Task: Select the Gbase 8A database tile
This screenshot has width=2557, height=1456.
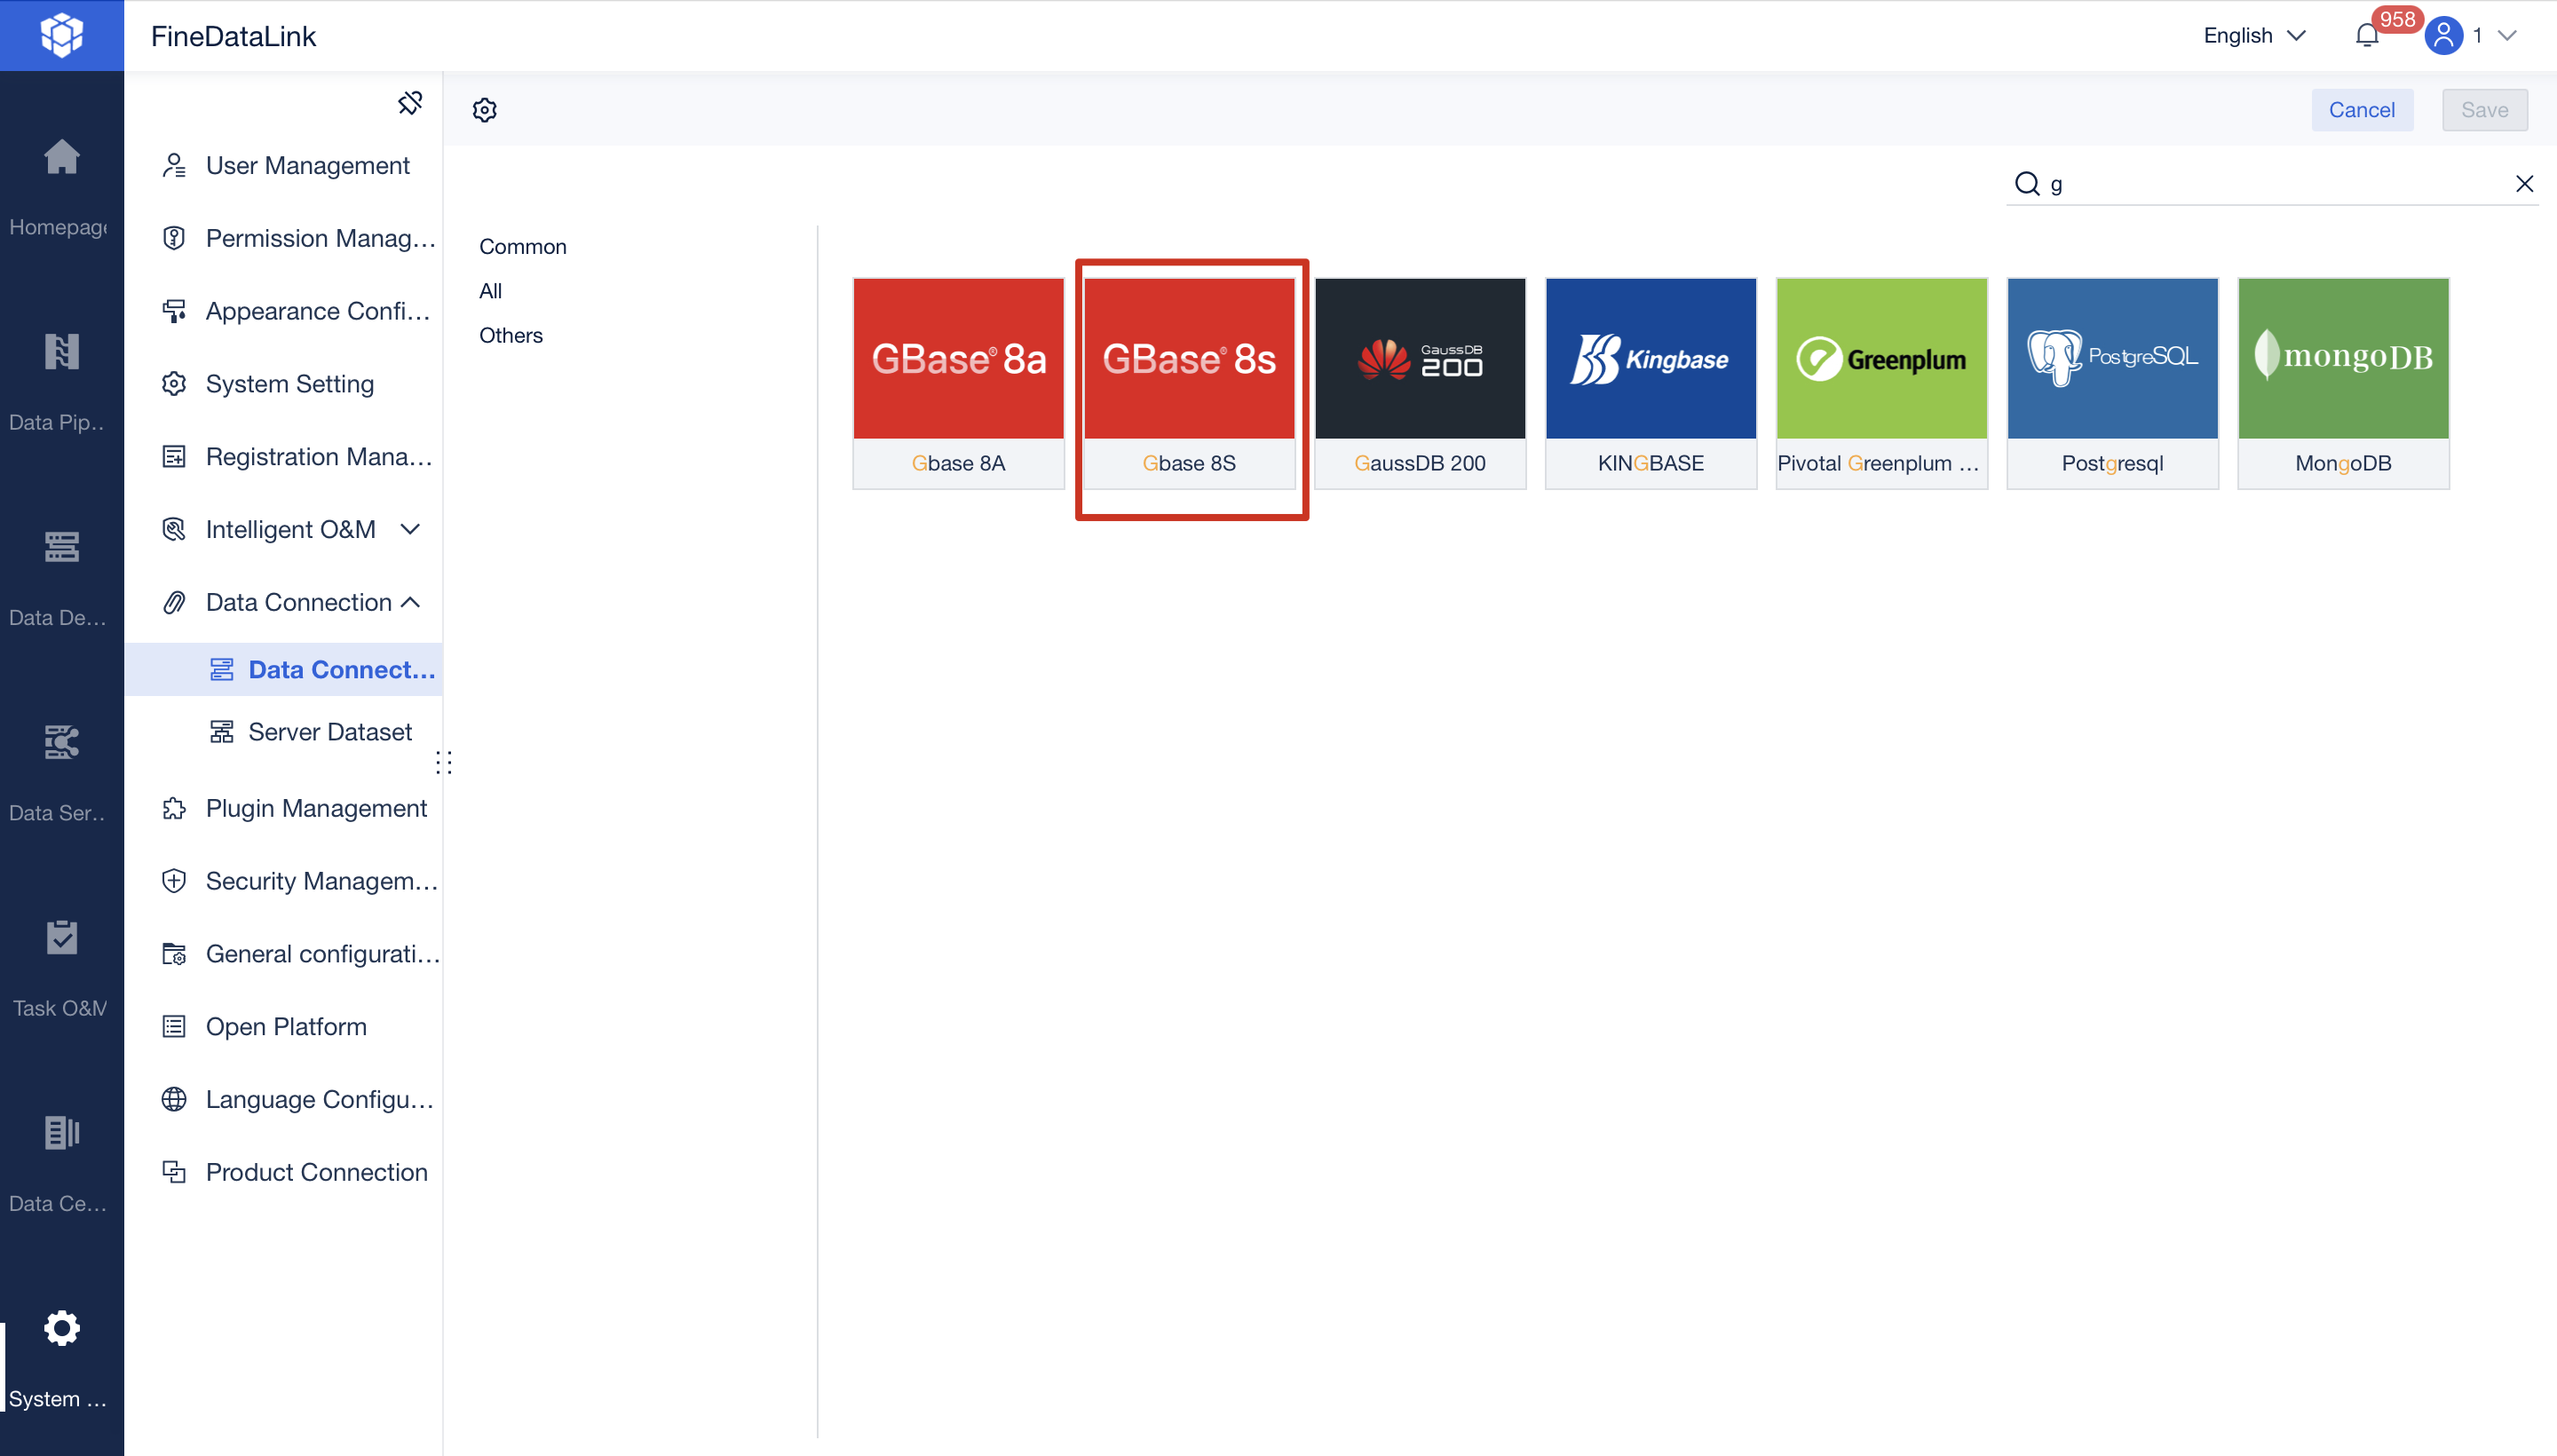Action: click(958, 383)
